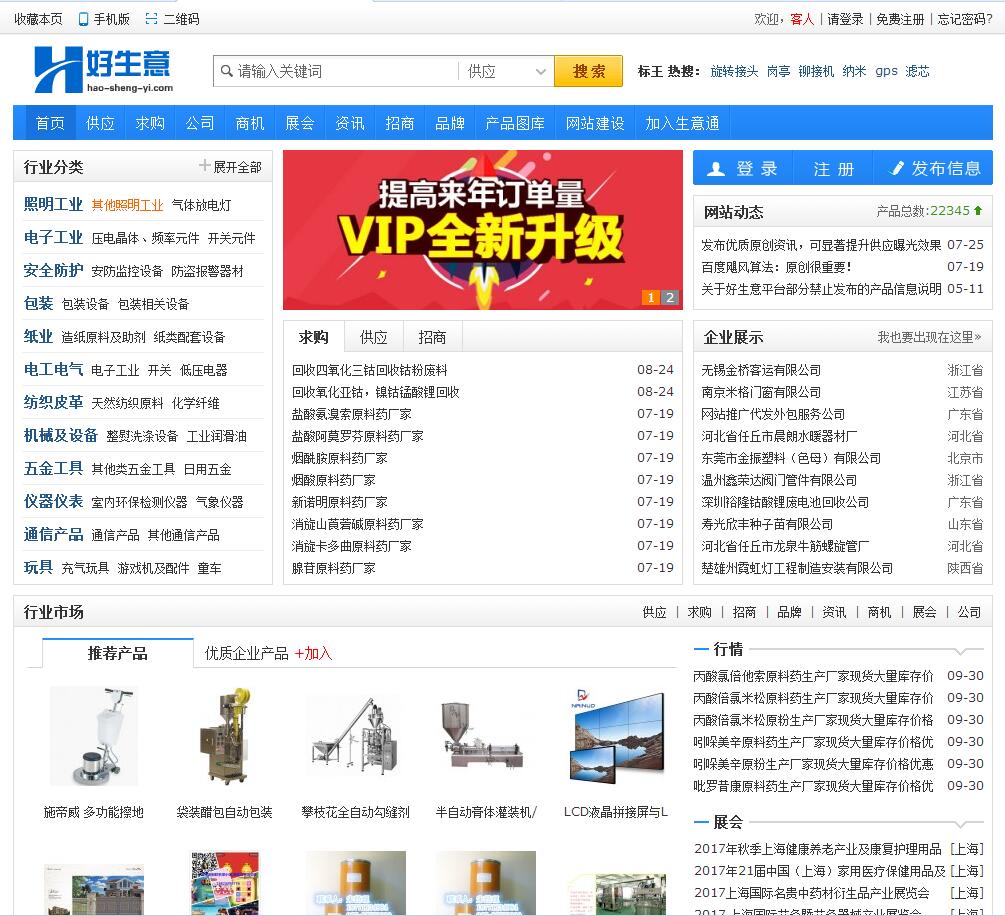
Task: Open the 供应 search category dropdown
Action: click(x=505, y=71)
